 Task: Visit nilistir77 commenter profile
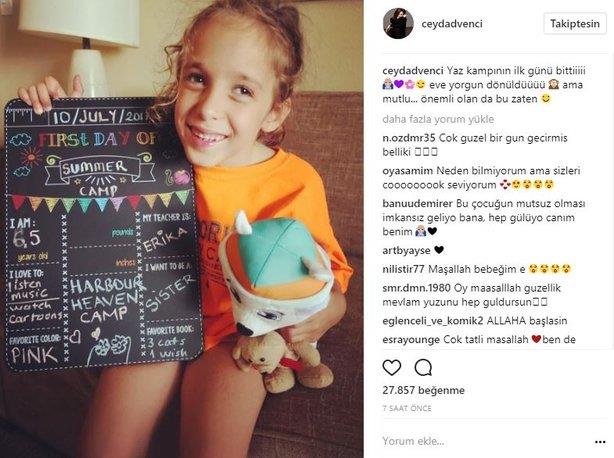403,269
